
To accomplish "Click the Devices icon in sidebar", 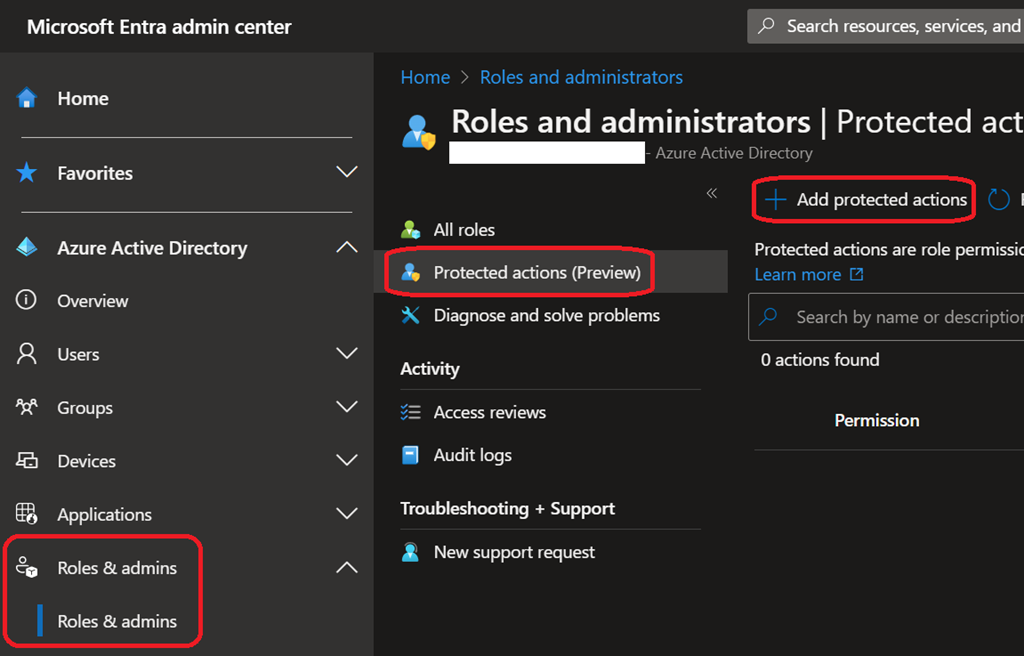I will (27, 461).
